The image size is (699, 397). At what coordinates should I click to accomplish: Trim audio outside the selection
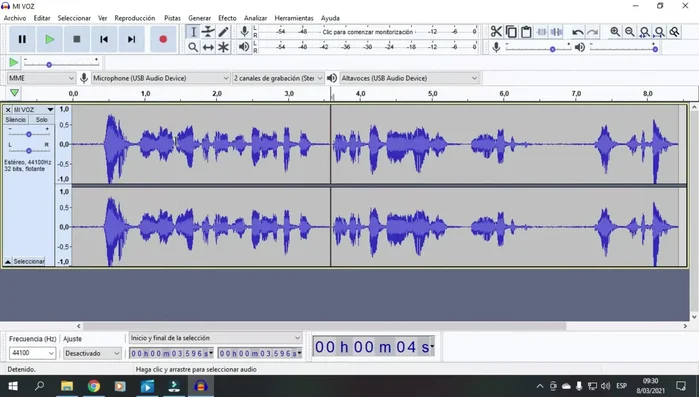(541, 32)
